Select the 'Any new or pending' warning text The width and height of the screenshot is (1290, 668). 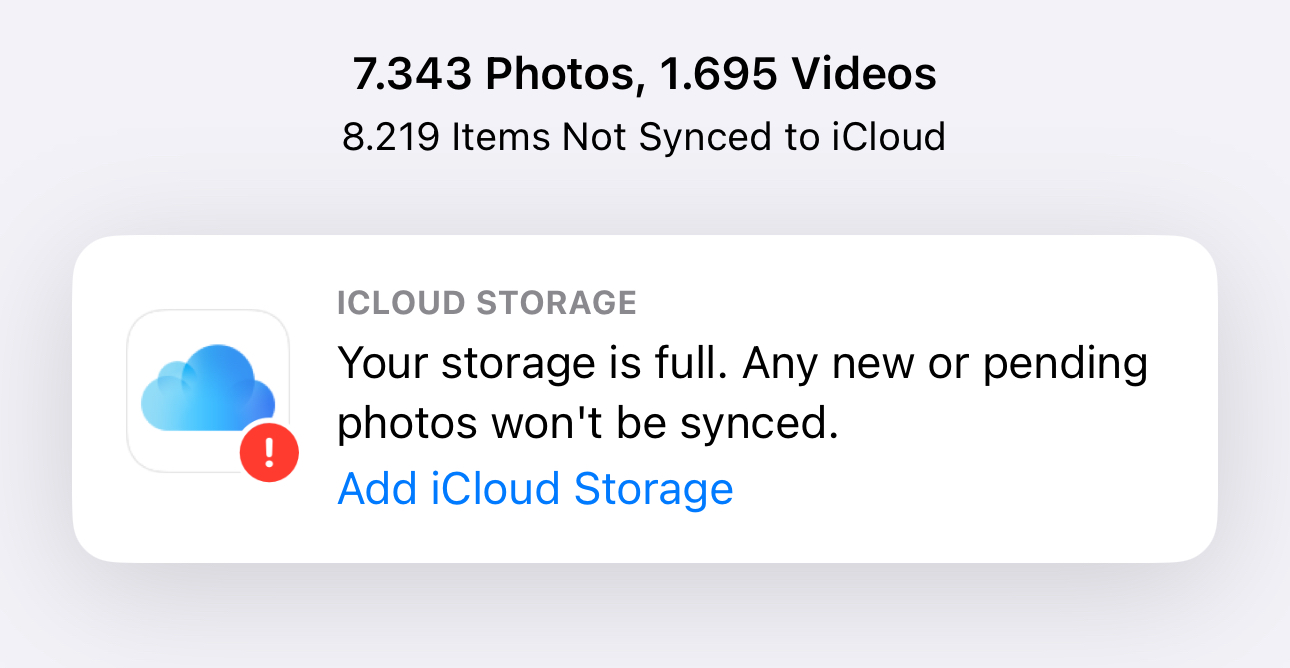pos(945,363)
